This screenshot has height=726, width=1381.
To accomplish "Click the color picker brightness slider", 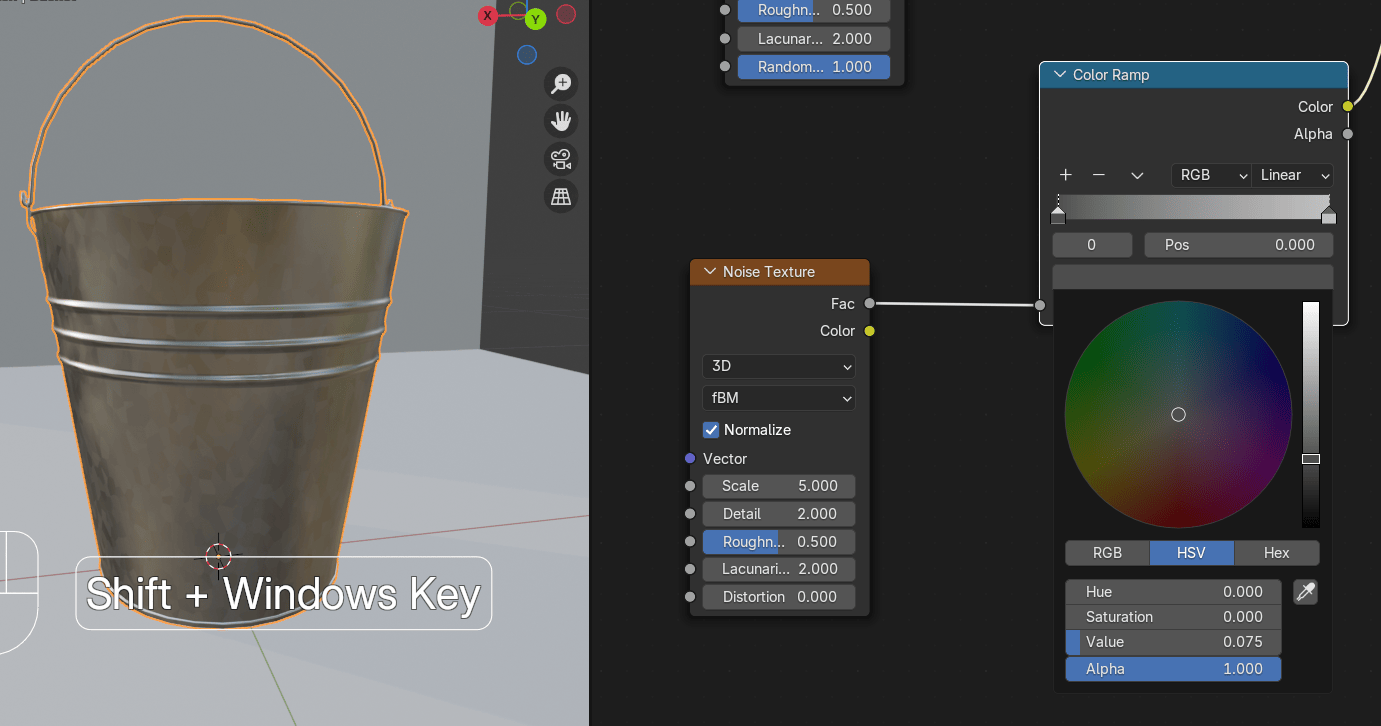I will point(1310,414).
